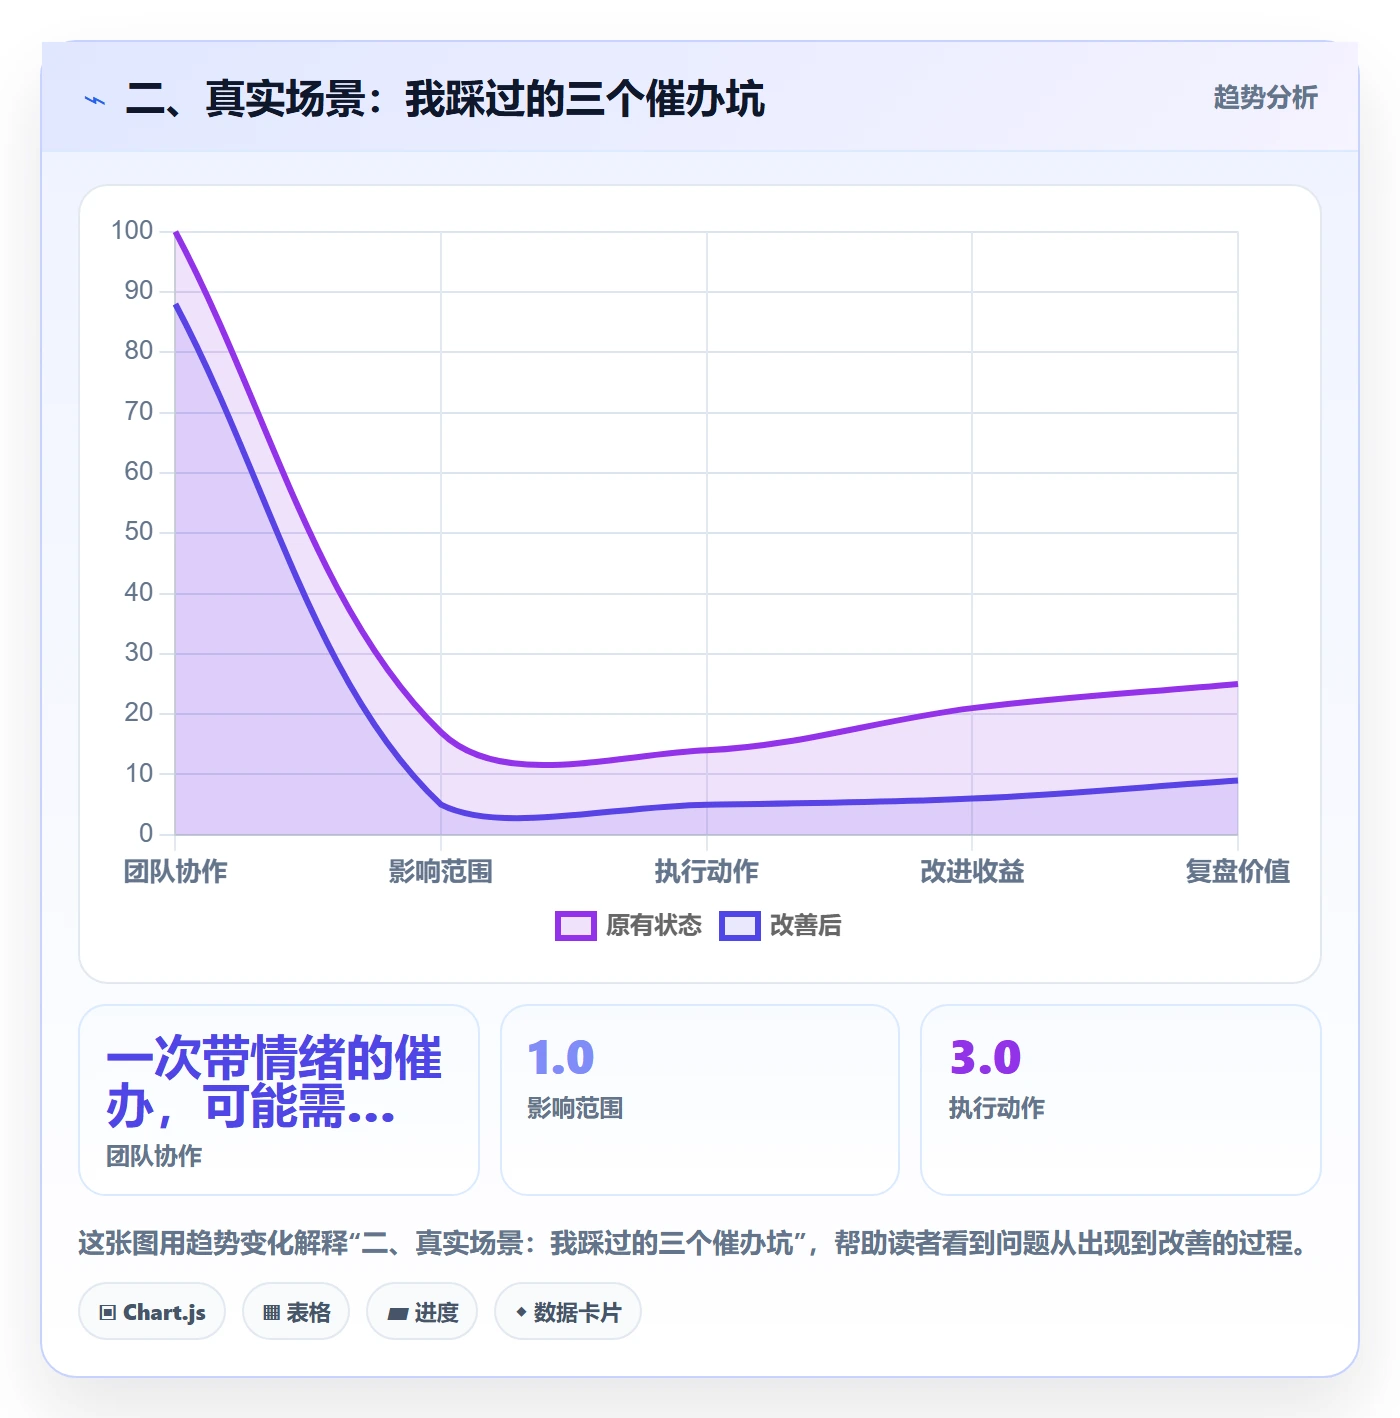Select the 进度 tag

[x=422, y=1312]
